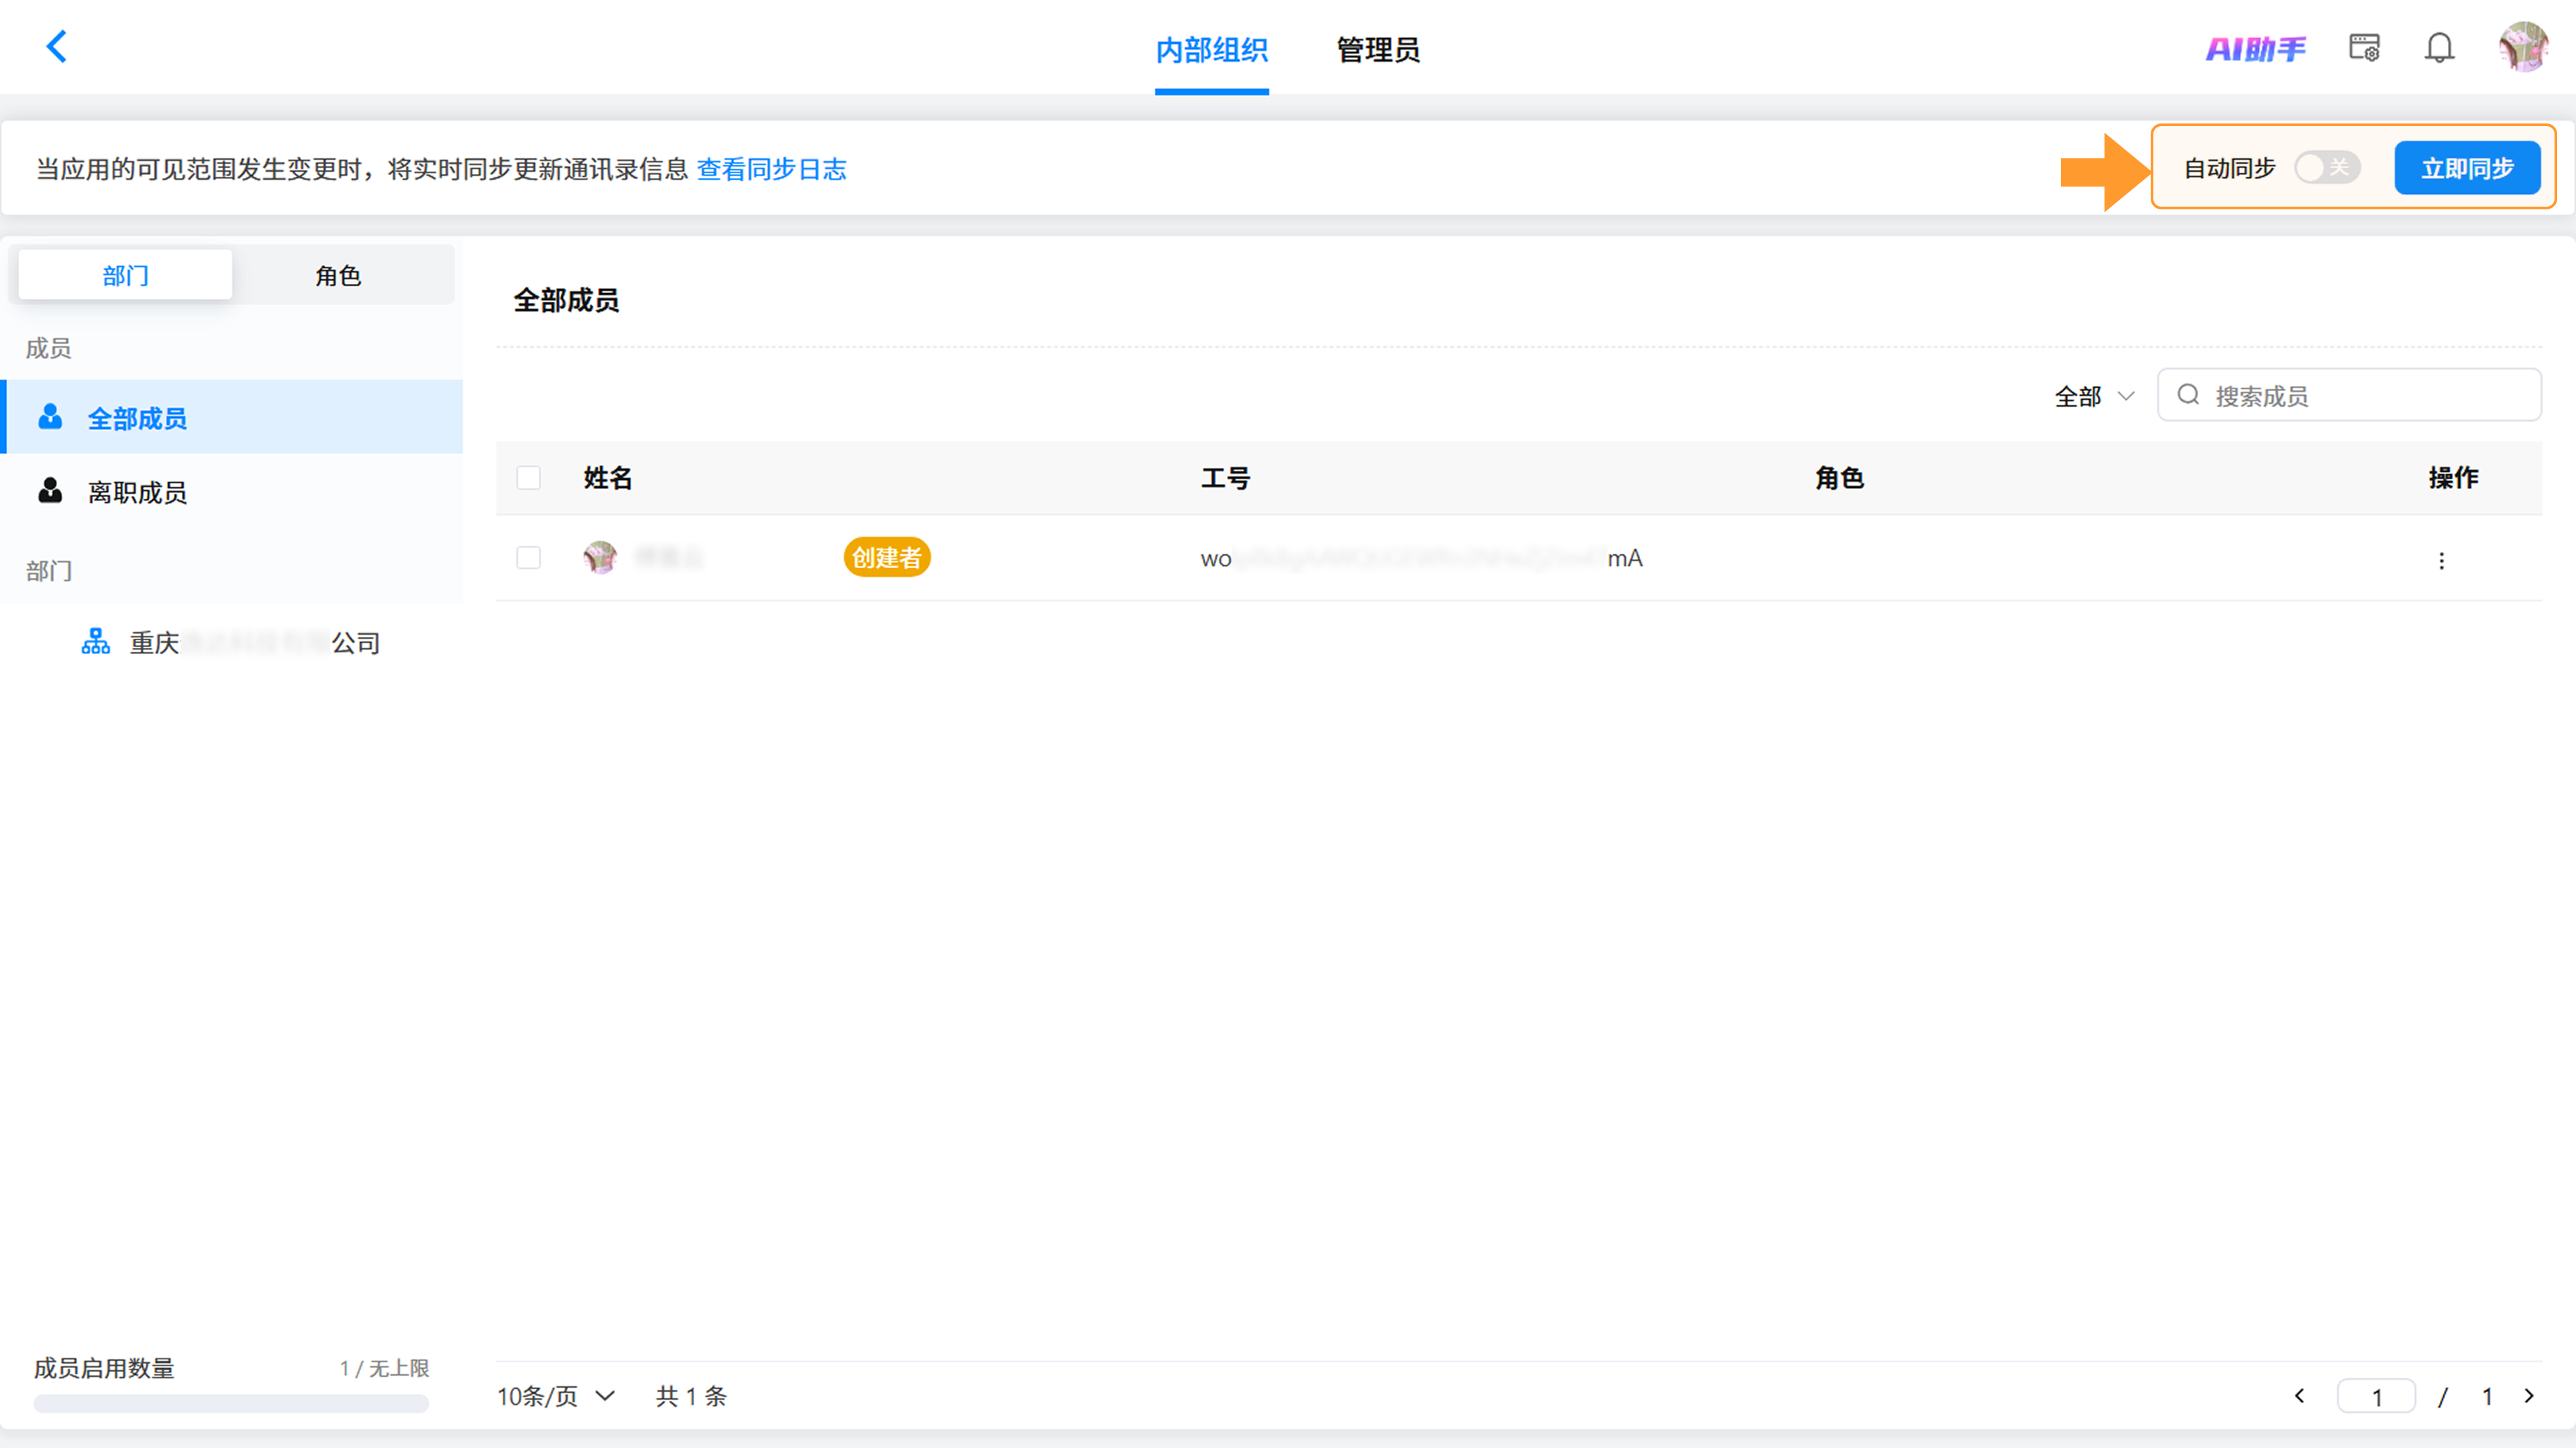
Task: Click the 全部成员 heading
Action: [566, 299]
